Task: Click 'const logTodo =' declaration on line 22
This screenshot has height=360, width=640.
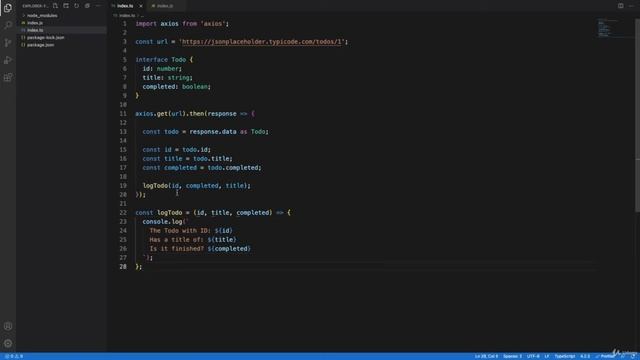Action: point(162,213)
